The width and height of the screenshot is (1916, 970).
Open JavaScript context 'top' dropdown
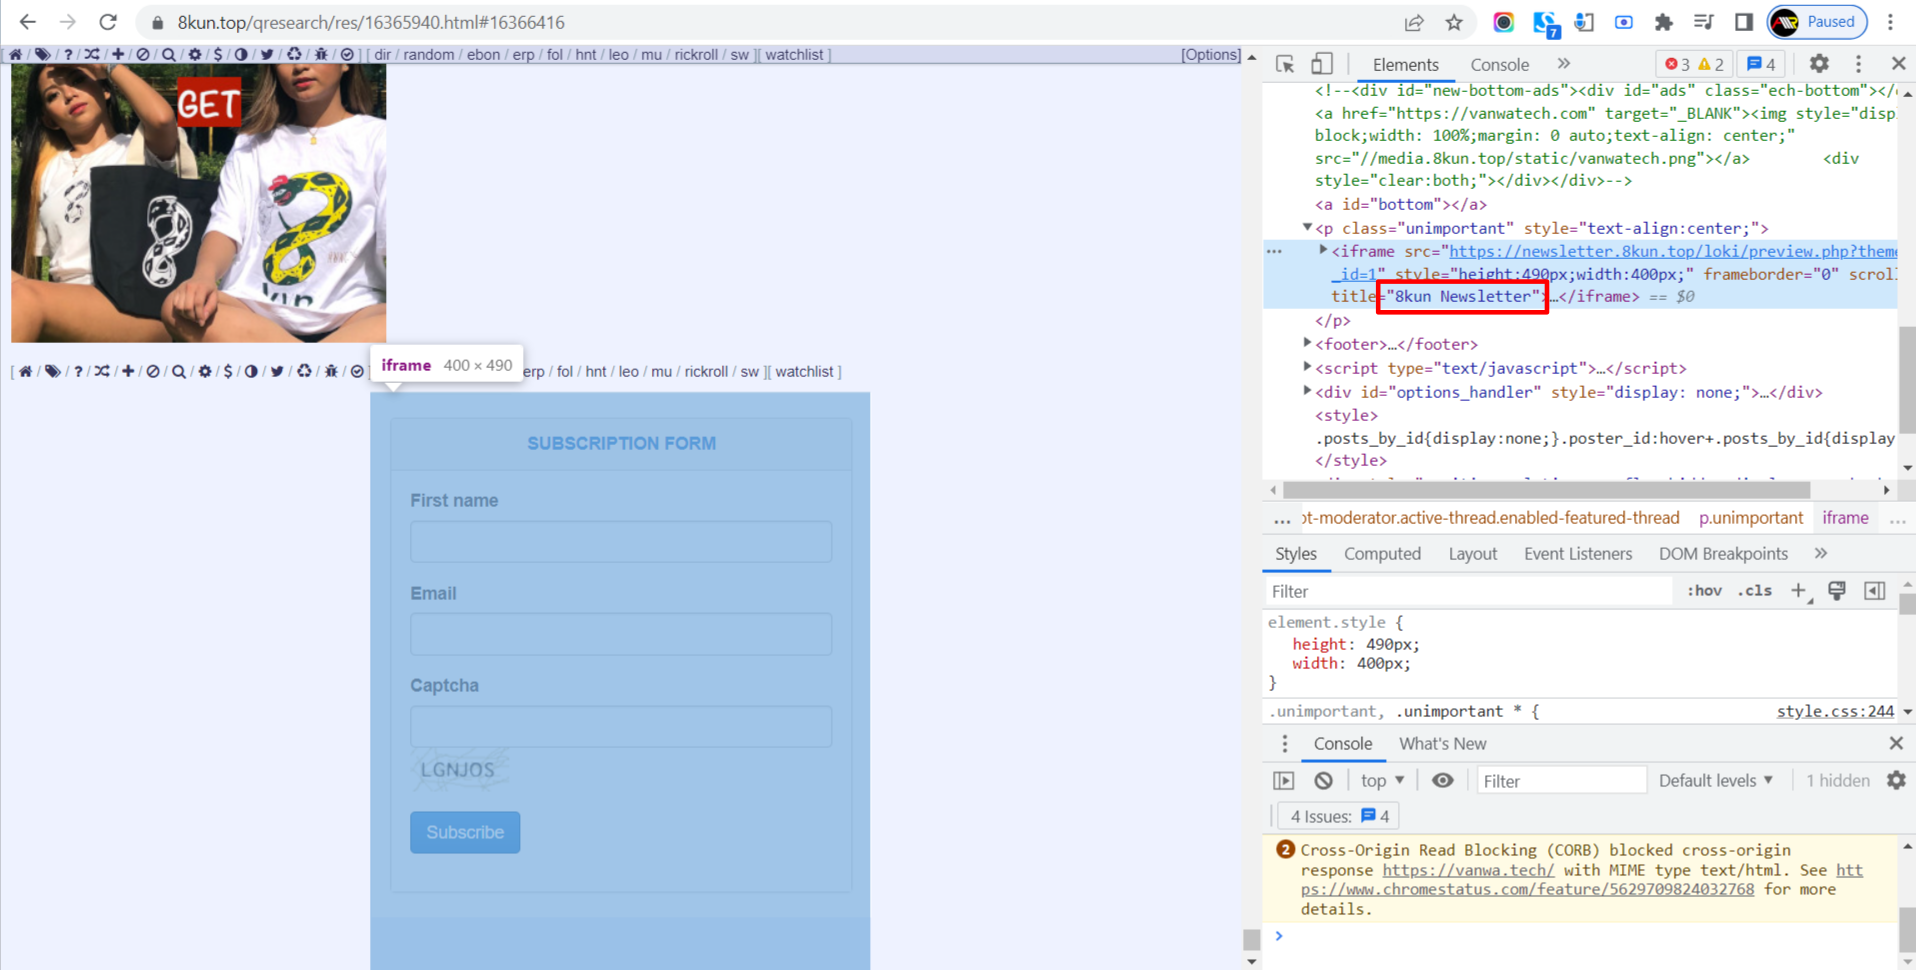pyautogui.click(x=1382, y=781)
